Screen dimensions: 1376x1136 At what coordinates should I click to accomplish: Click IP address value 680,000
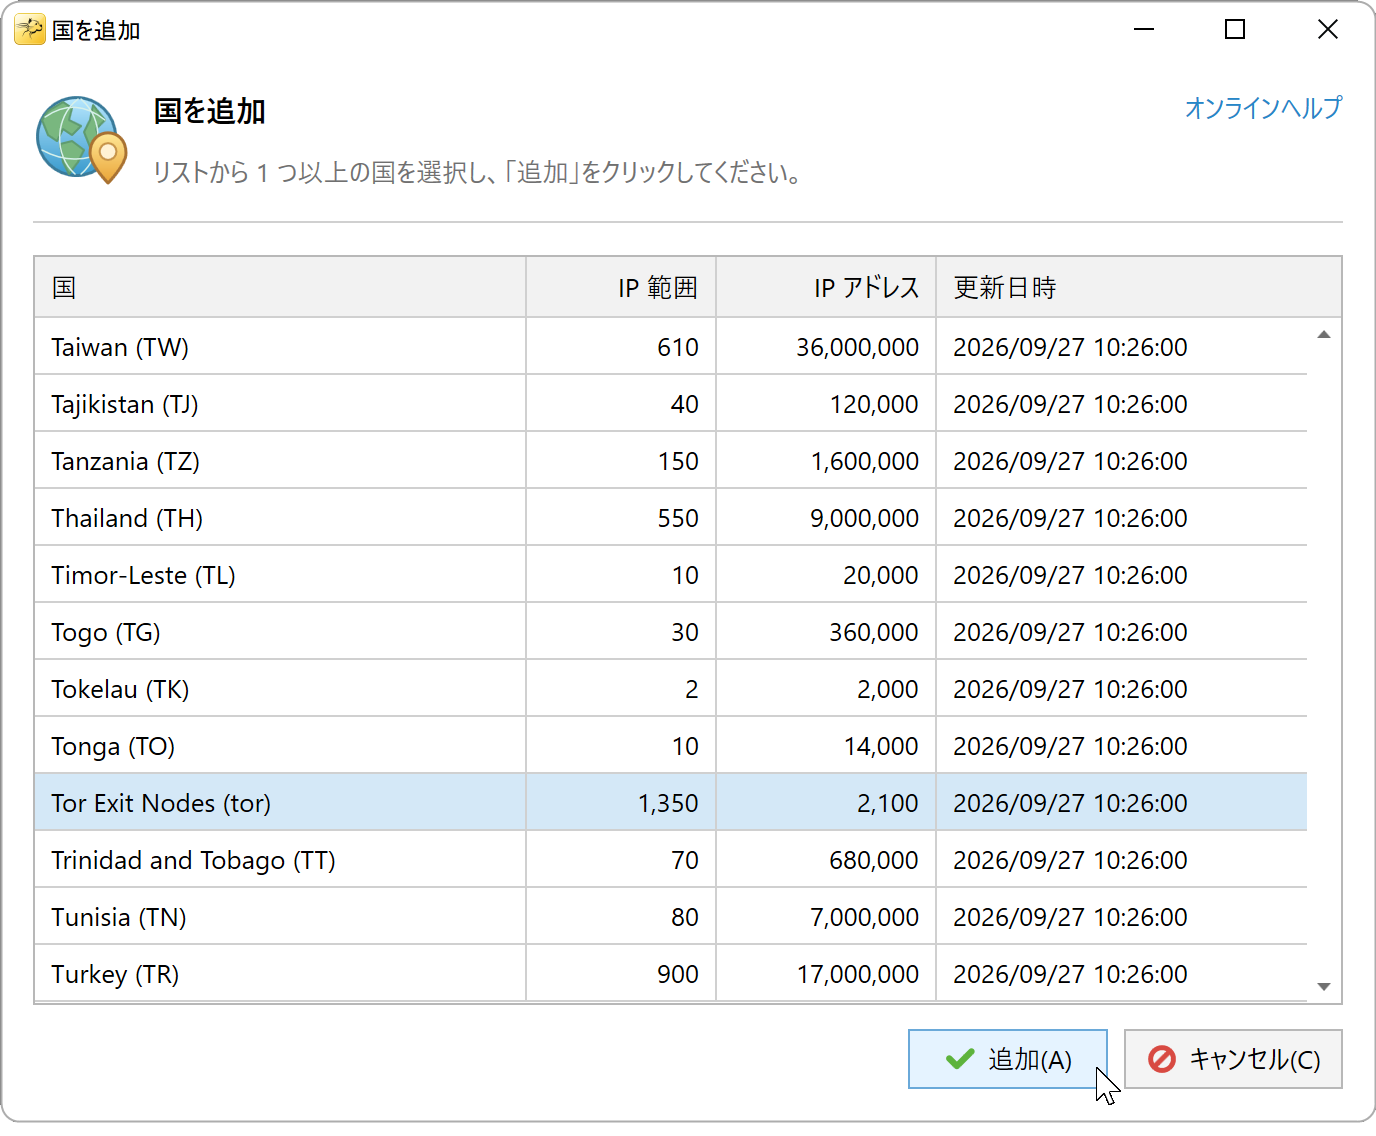[874, 860]
